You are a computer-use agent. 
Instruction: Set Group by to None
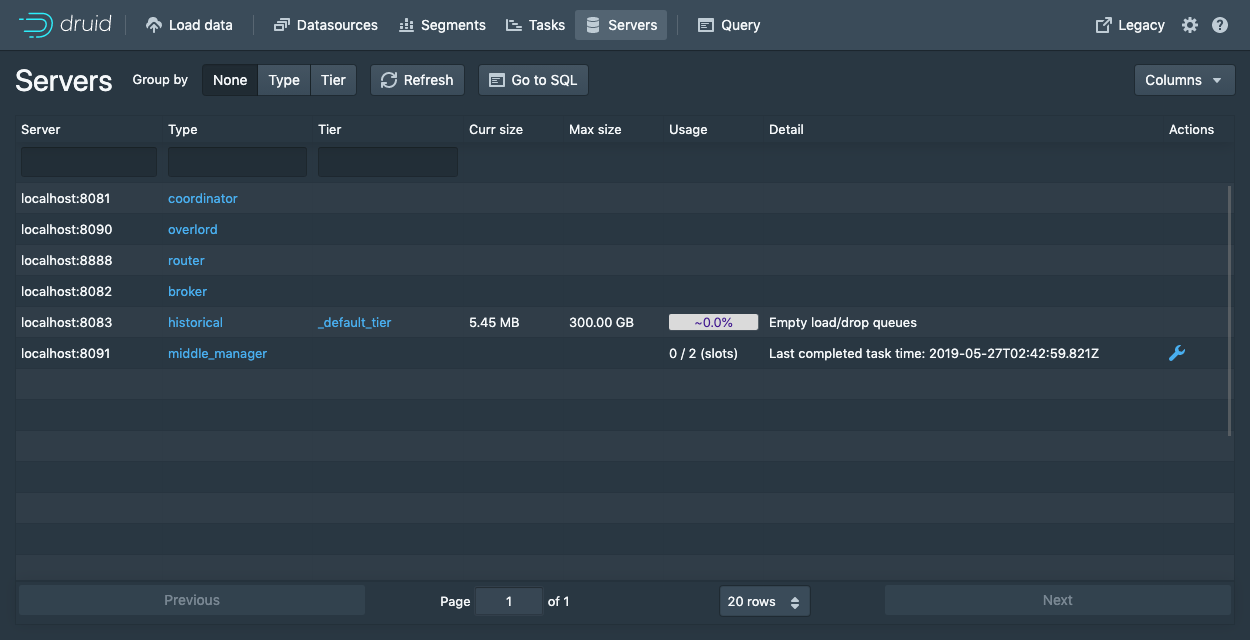pyautogui.click(x=230, y=80)
